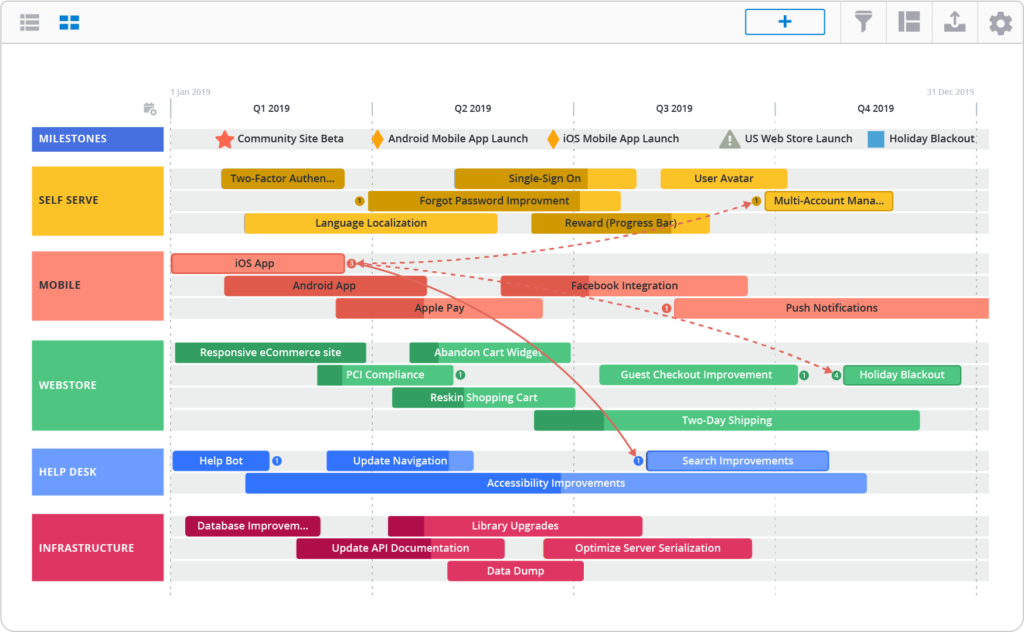Click the Holiday Blackout blue square milestone
The image size is (1024, 632).
(x=876, y=139)
